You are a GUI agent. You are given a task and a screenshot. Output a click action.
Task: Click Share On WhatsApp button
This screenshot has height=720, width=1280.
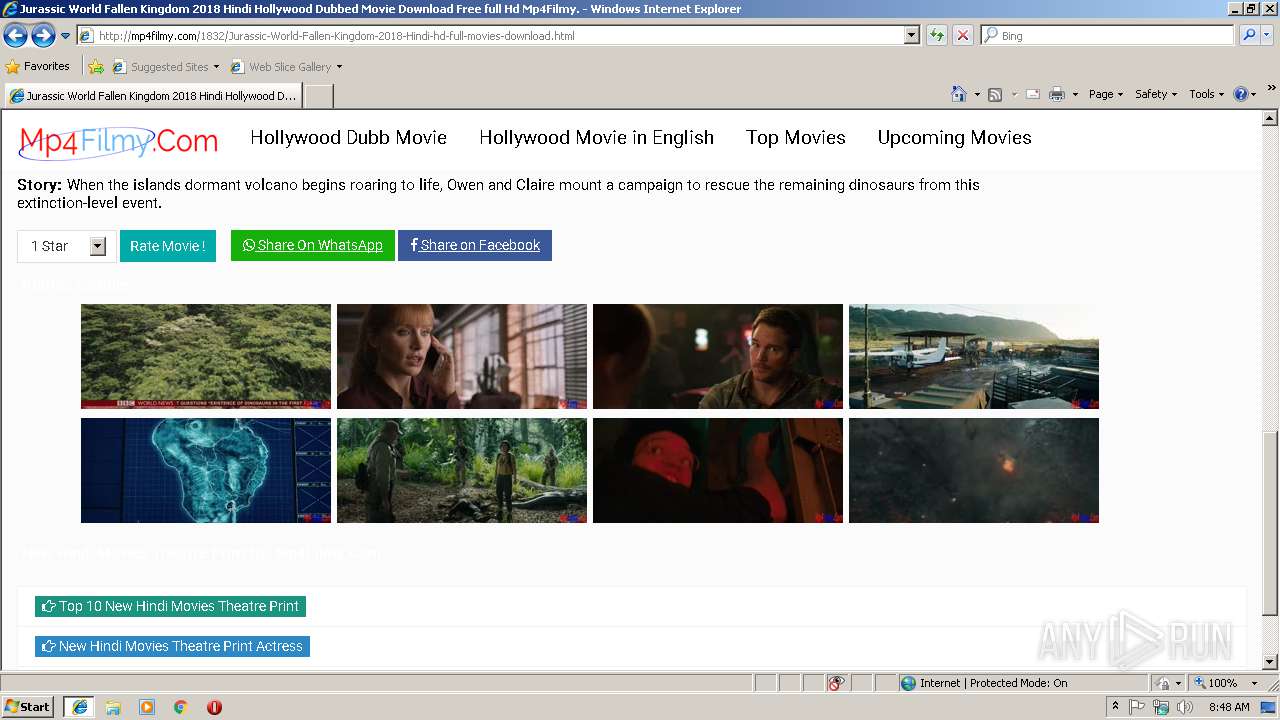click(313, 245)
